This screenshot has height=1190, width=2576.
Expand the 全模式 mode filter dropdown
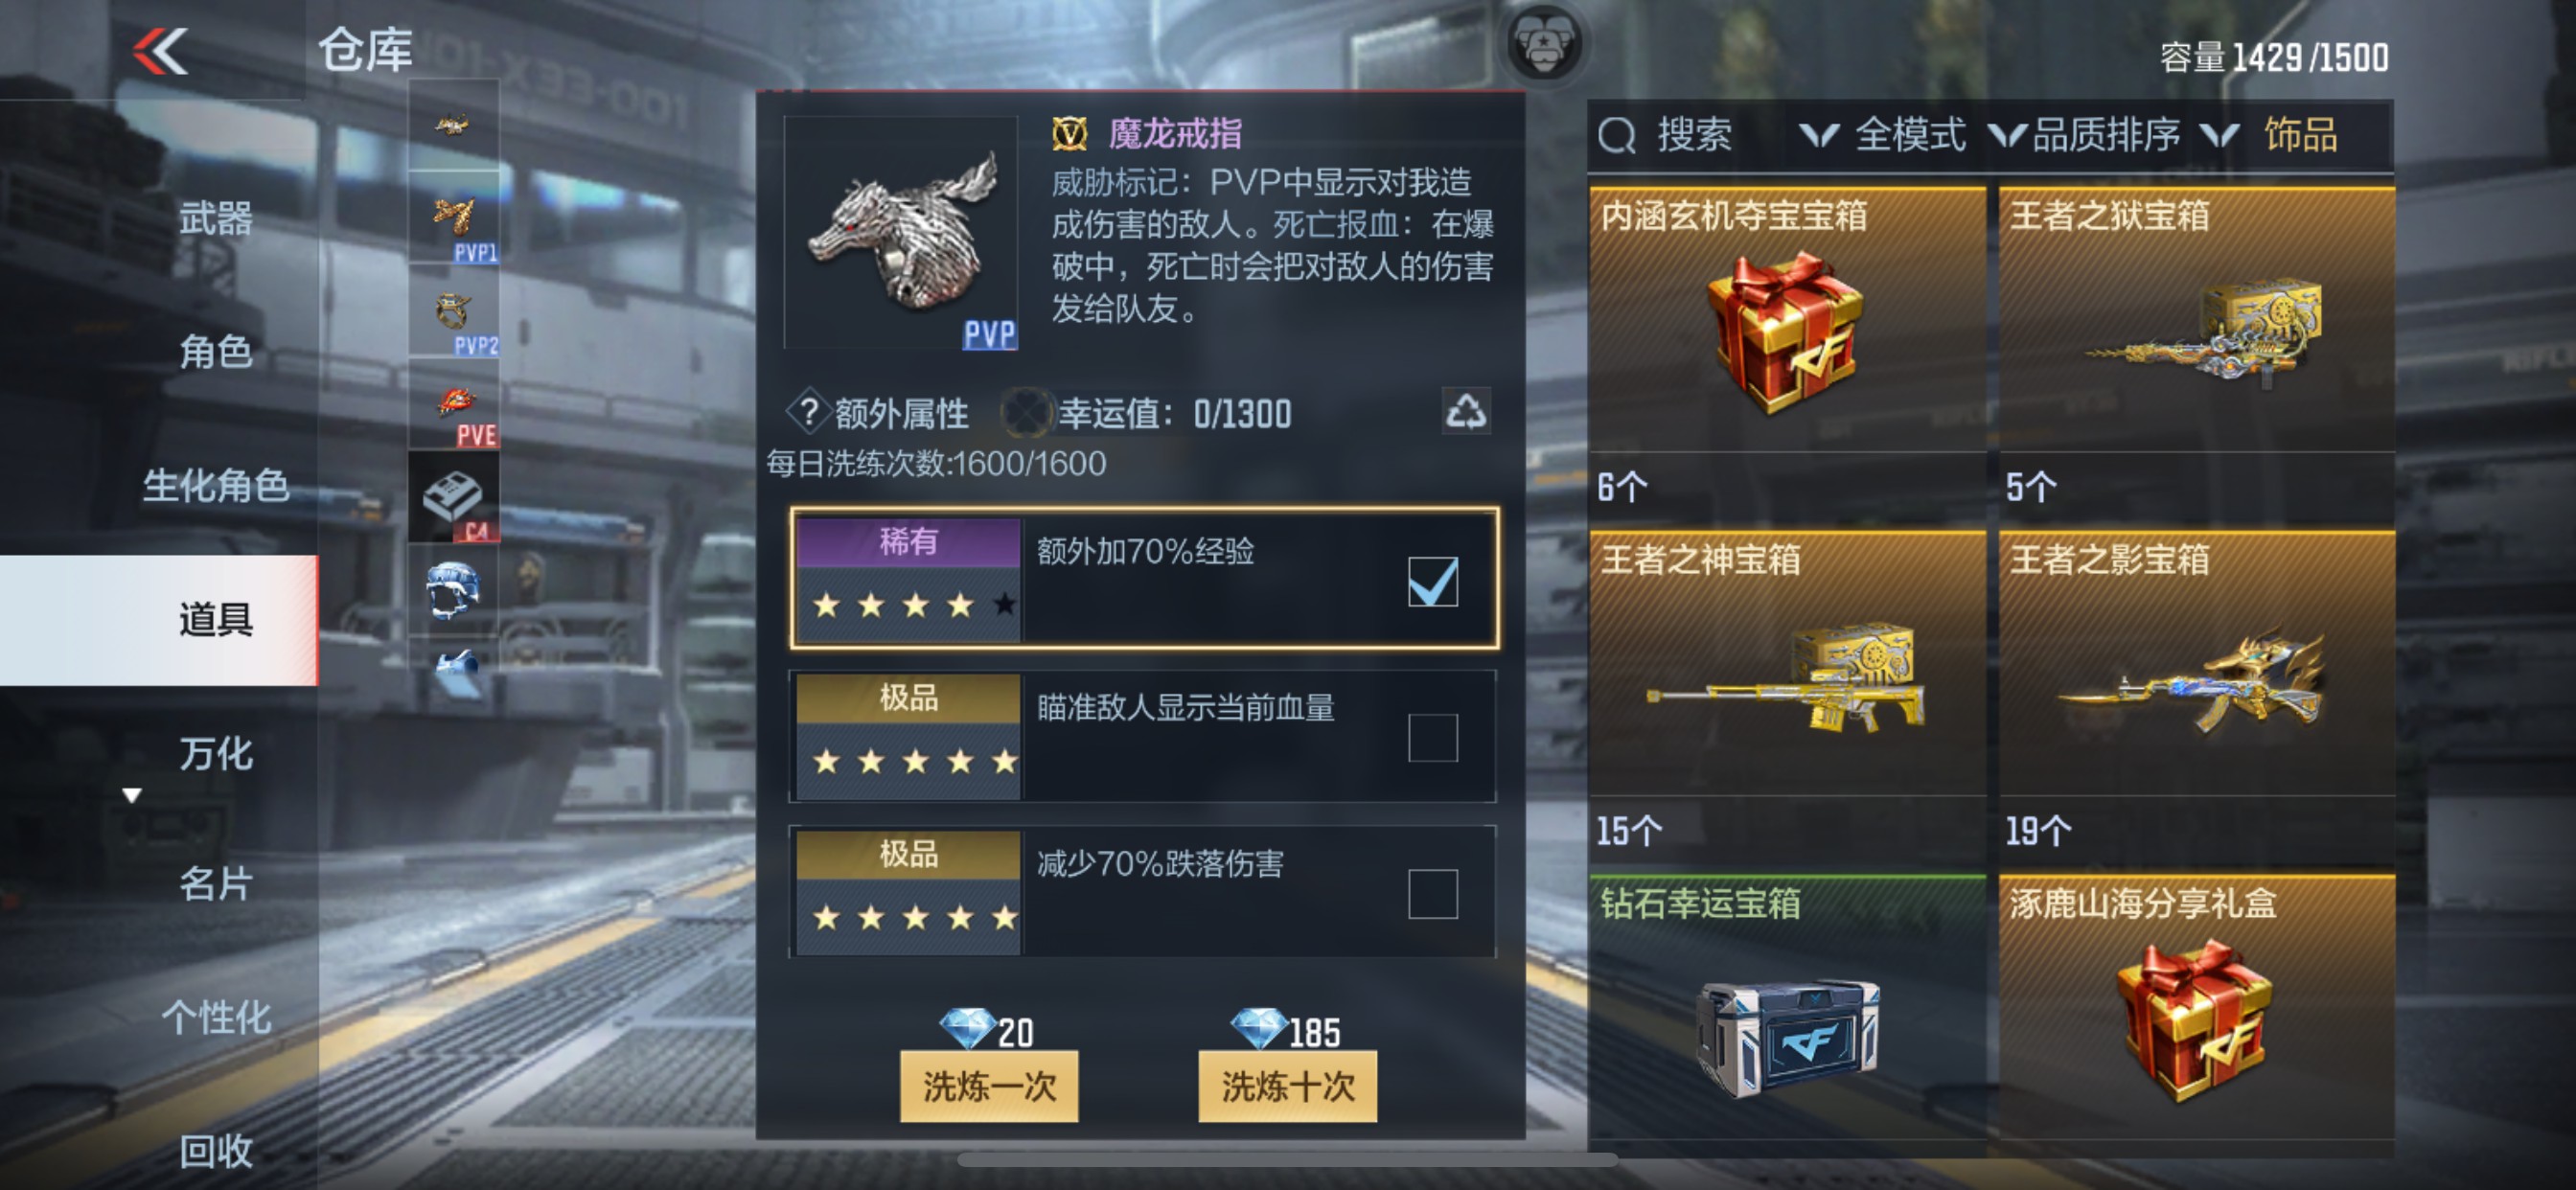[1883, 135]
